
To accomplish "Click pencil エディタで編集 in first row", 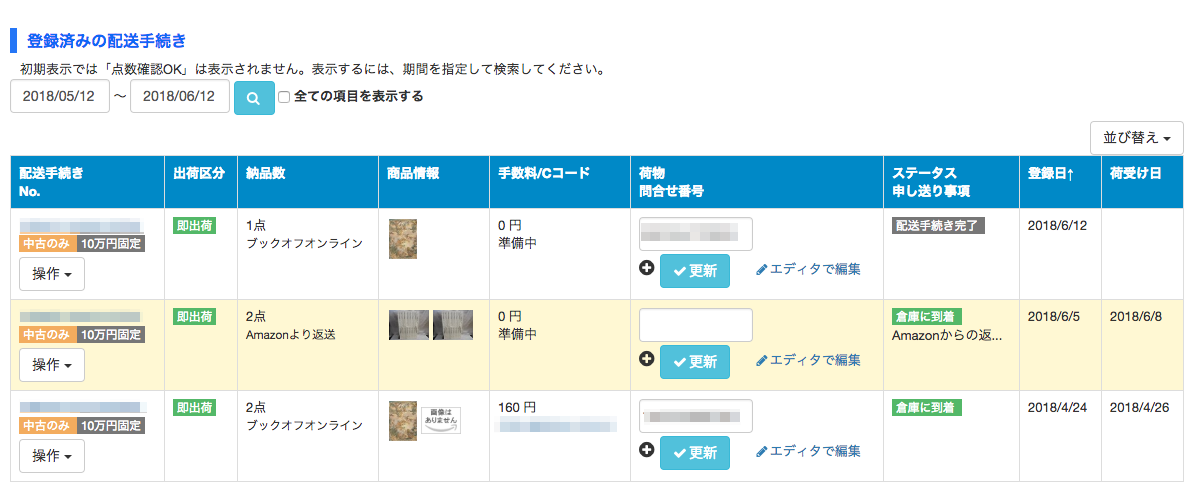I will [808, 269].
